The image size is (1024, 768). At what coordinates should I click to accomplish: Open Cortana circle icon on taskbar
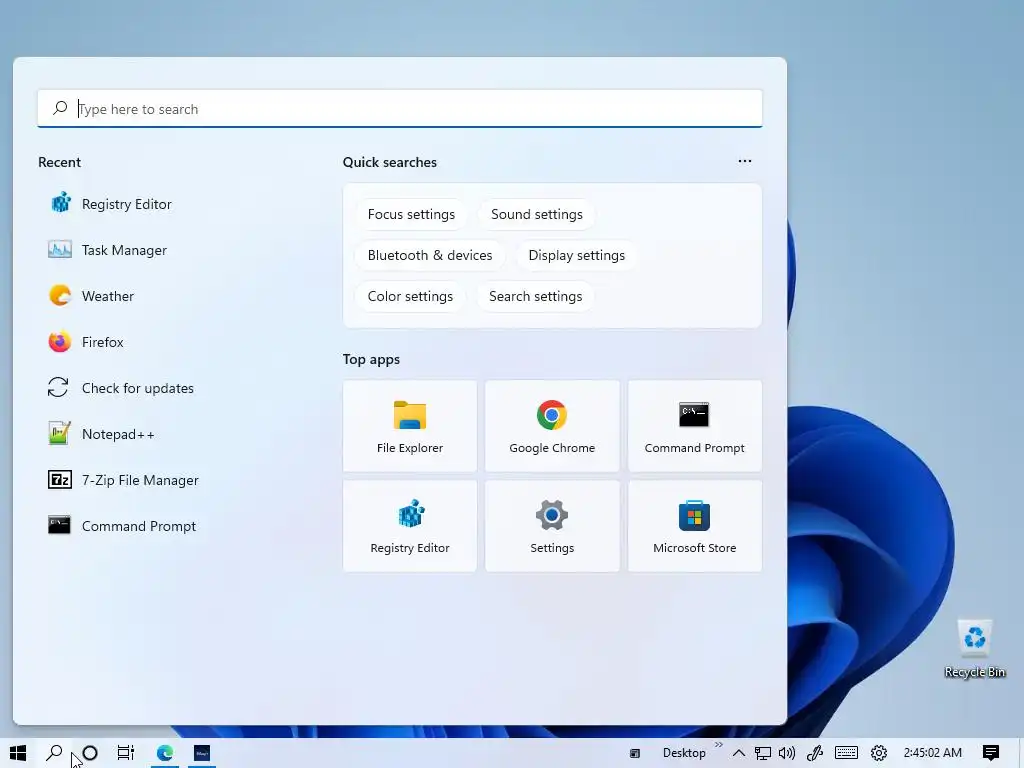click(x=90, y=753)
